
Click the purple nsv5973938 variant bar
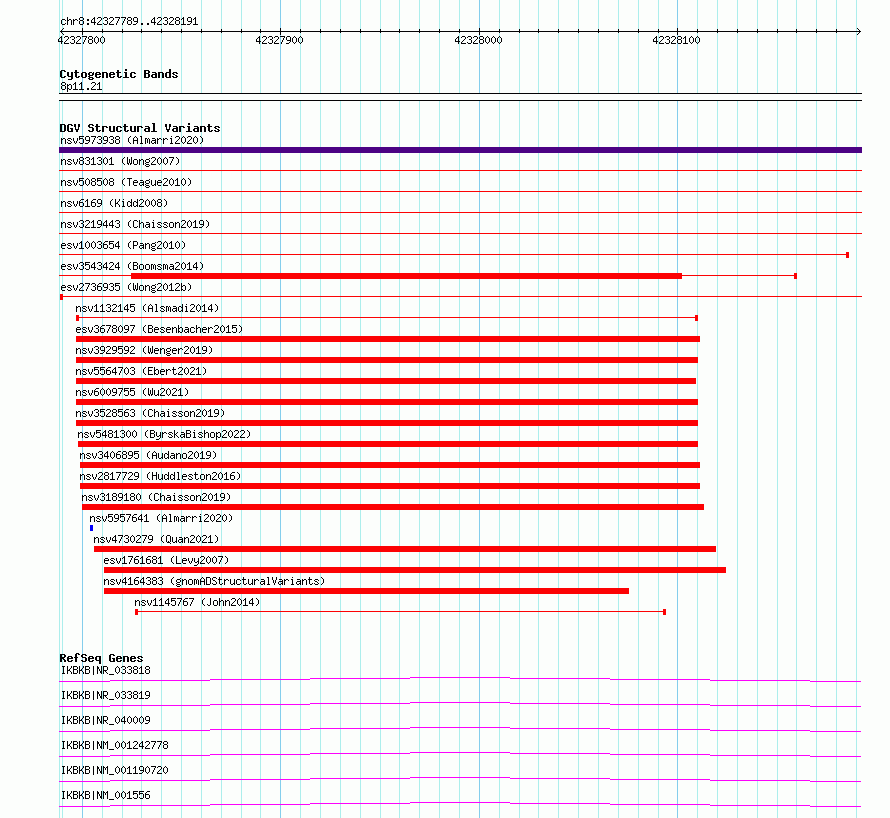460,150
